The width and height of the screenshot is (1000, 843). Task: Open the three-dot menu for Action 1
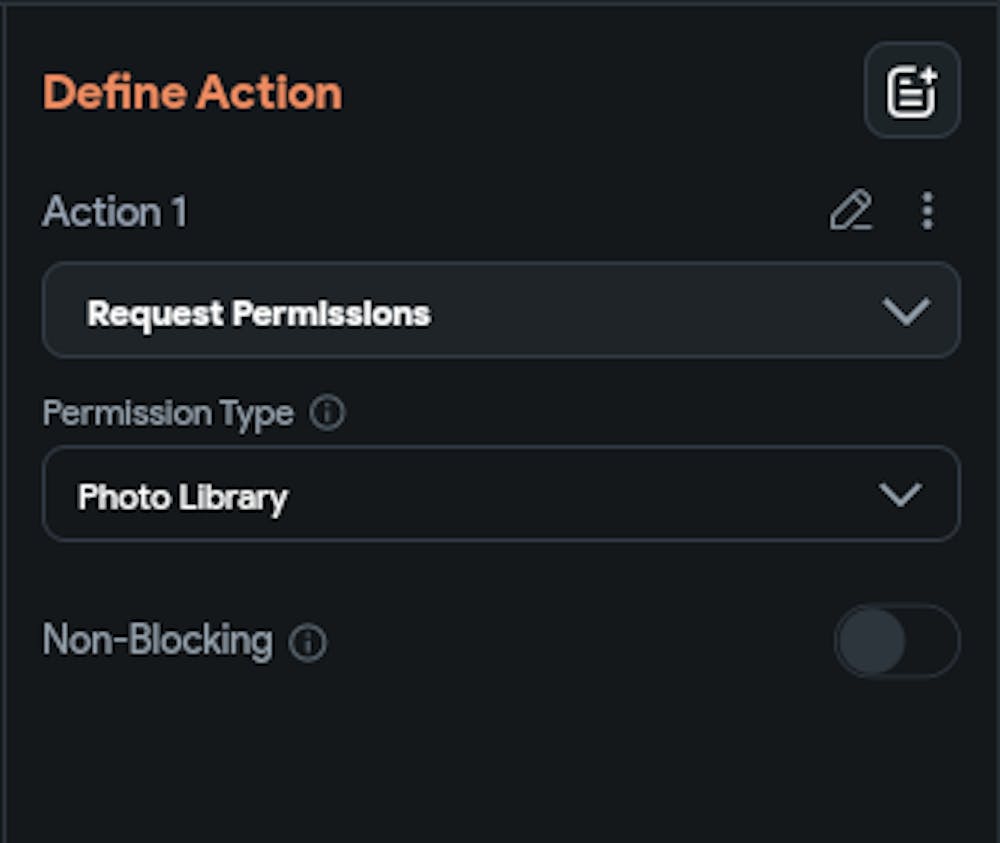tap(926, 211)
